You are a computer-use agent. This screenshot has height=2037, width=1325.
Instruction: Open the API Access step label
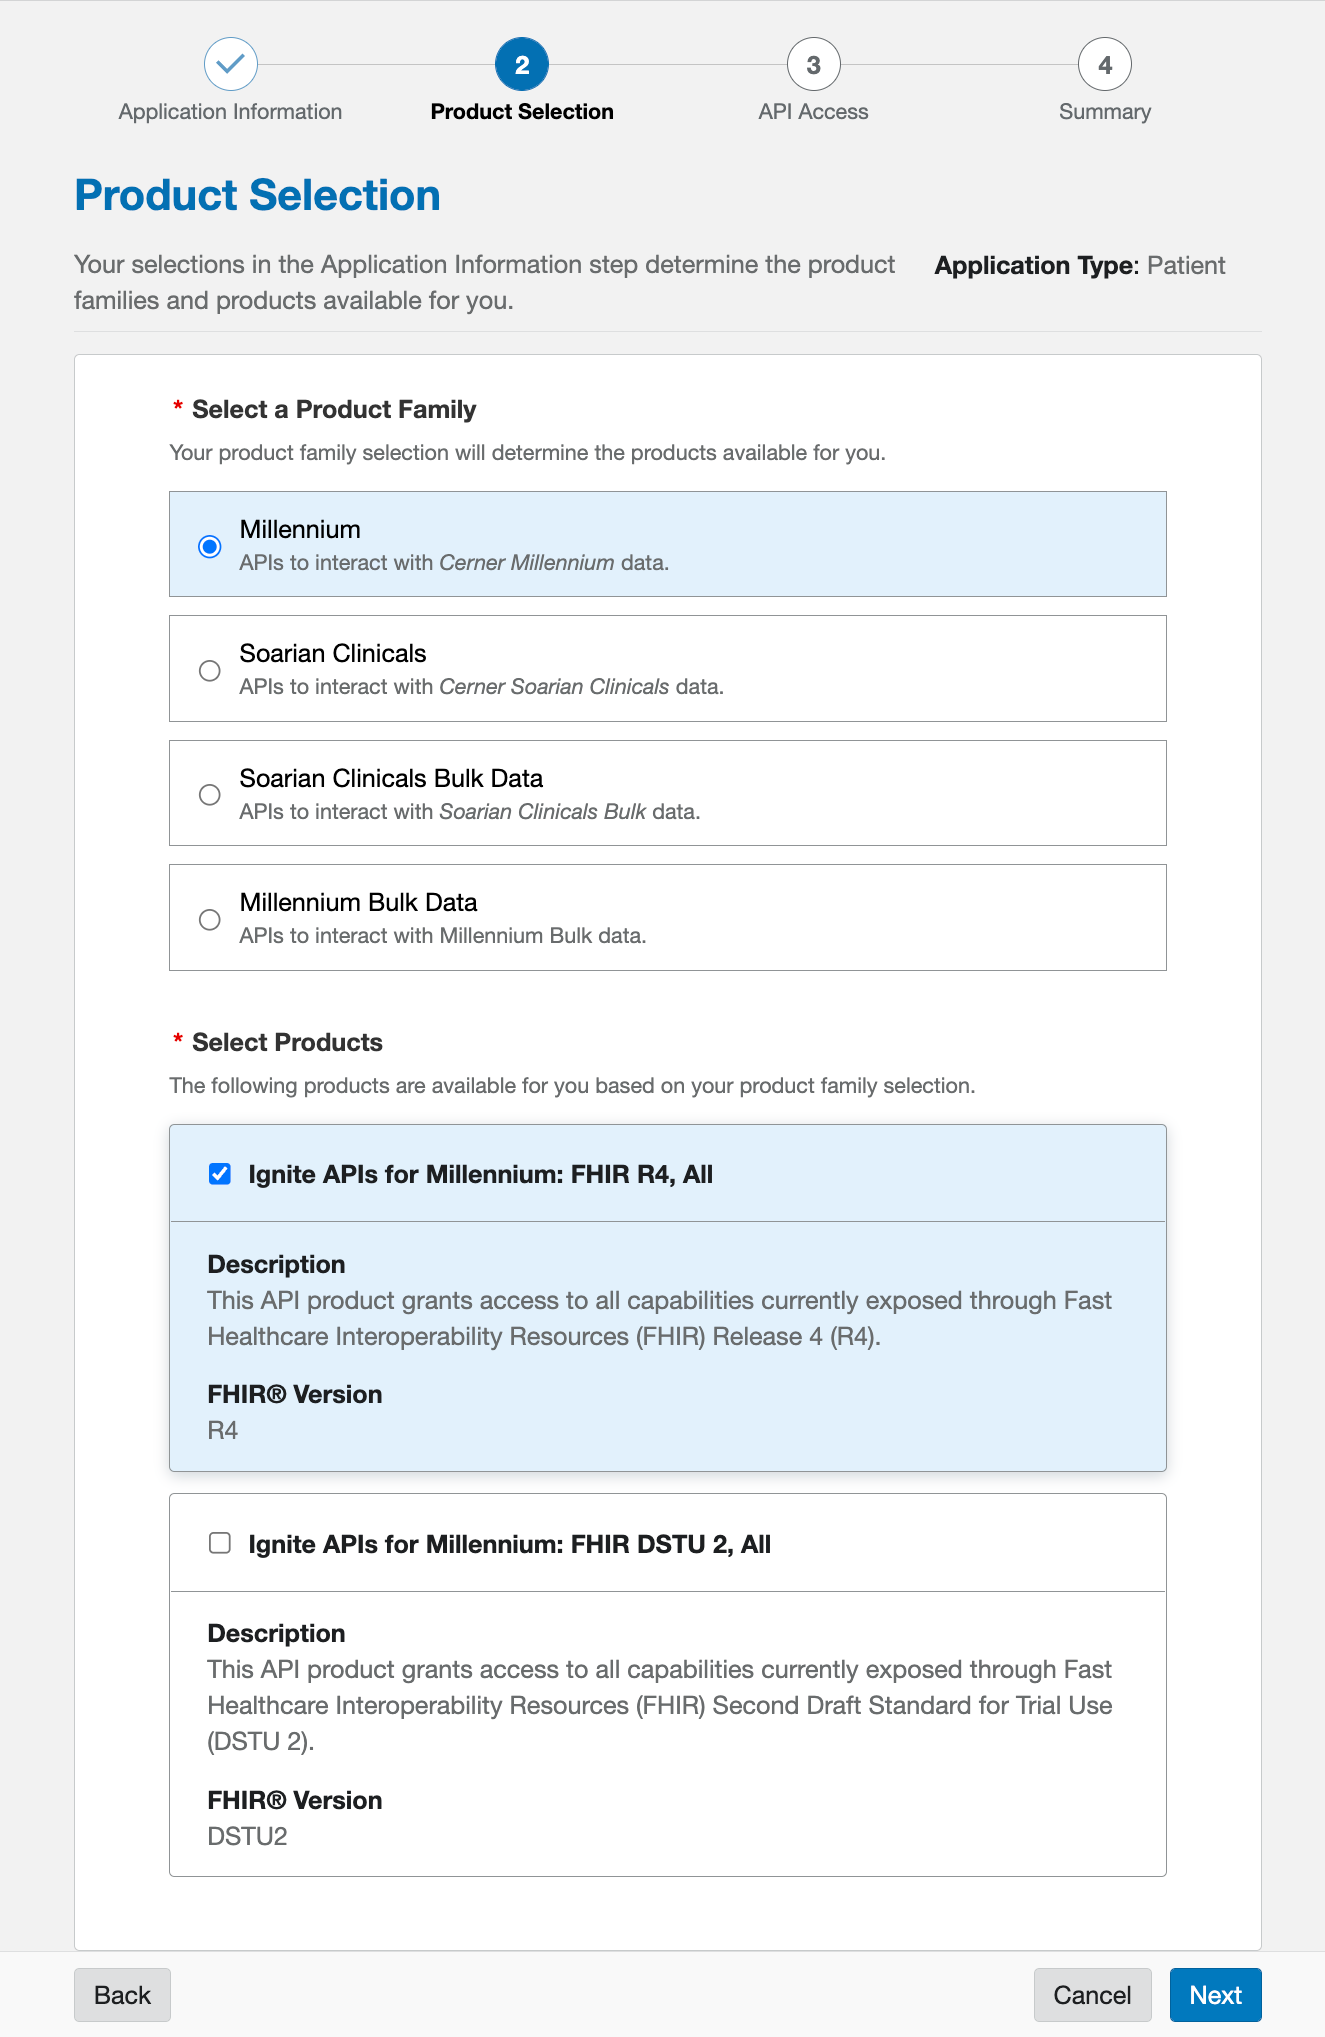[x=814, y=112]
